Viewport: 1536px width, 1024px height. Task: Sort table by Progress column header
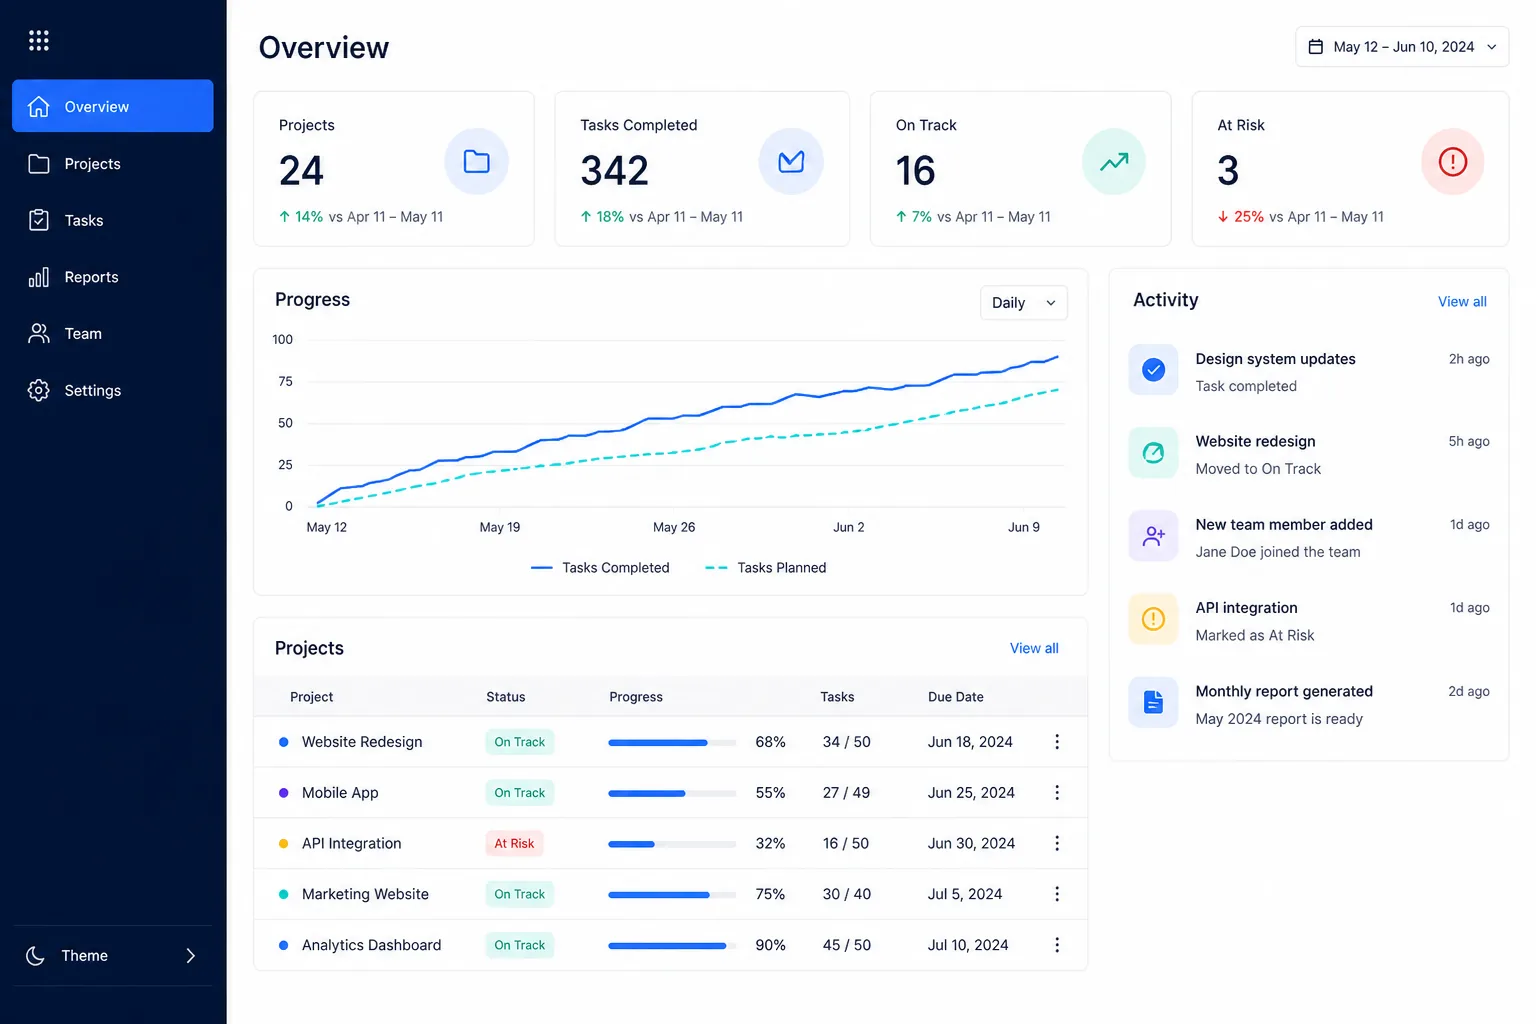[x=636, y=696]
